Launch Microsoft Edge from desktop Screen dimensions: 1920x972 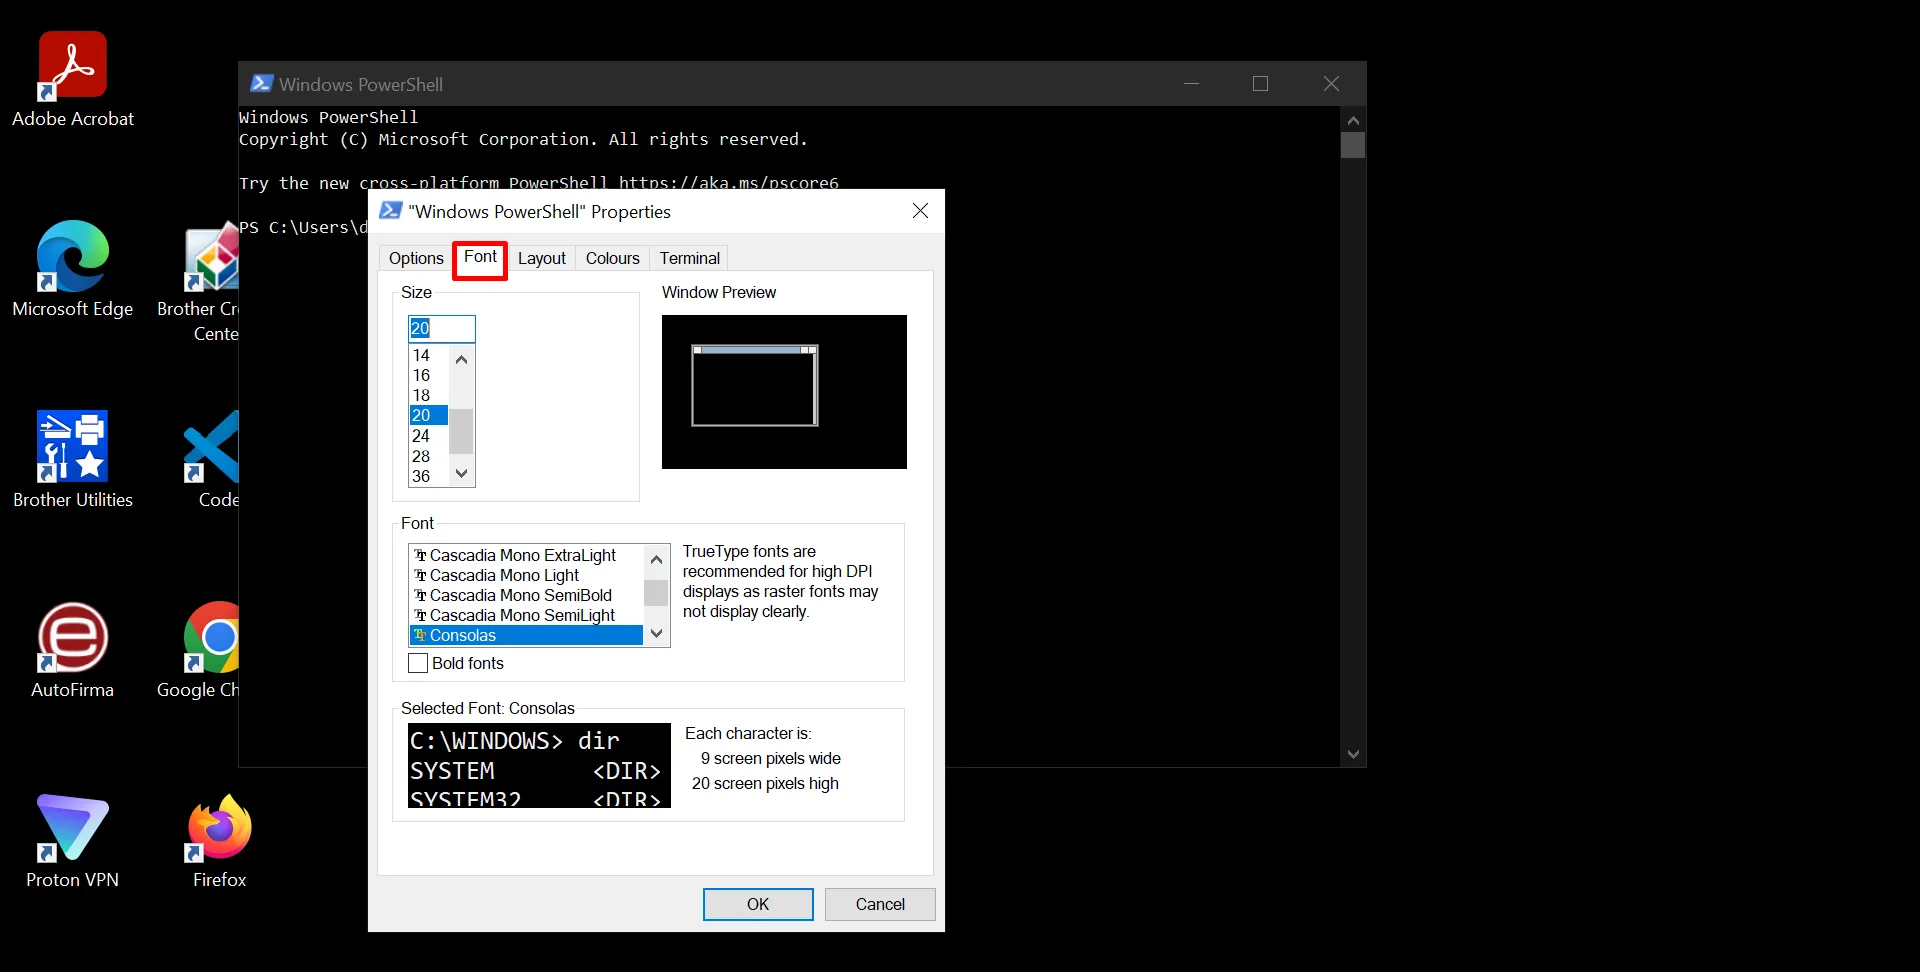72,257
